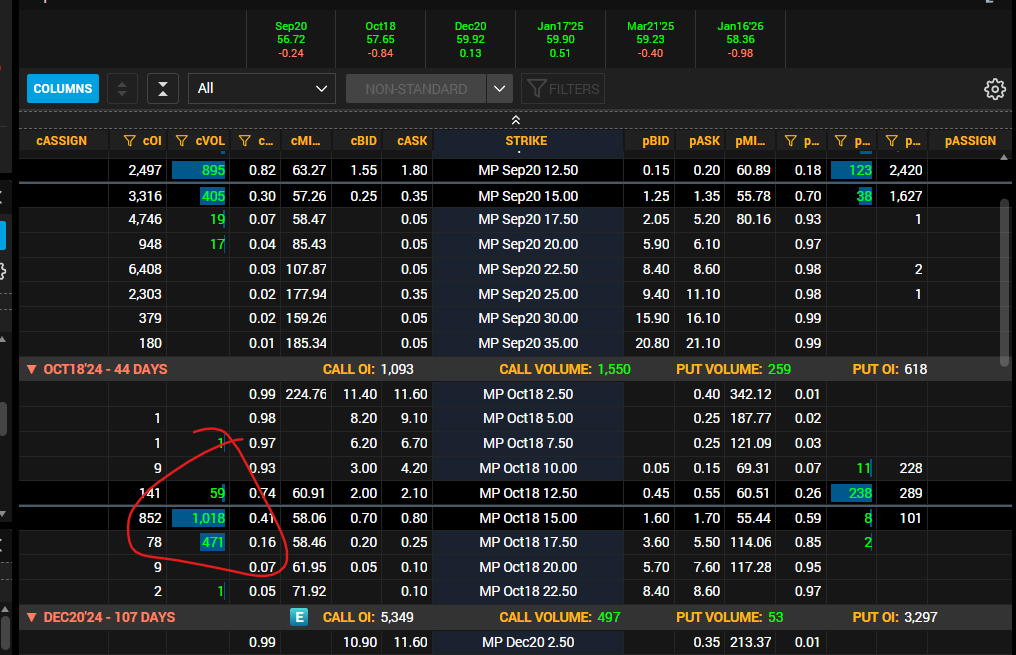1016x655 pixels.
Task: Click the MP Oct18 15.00 strike cell
Action: tap(528, 518)
